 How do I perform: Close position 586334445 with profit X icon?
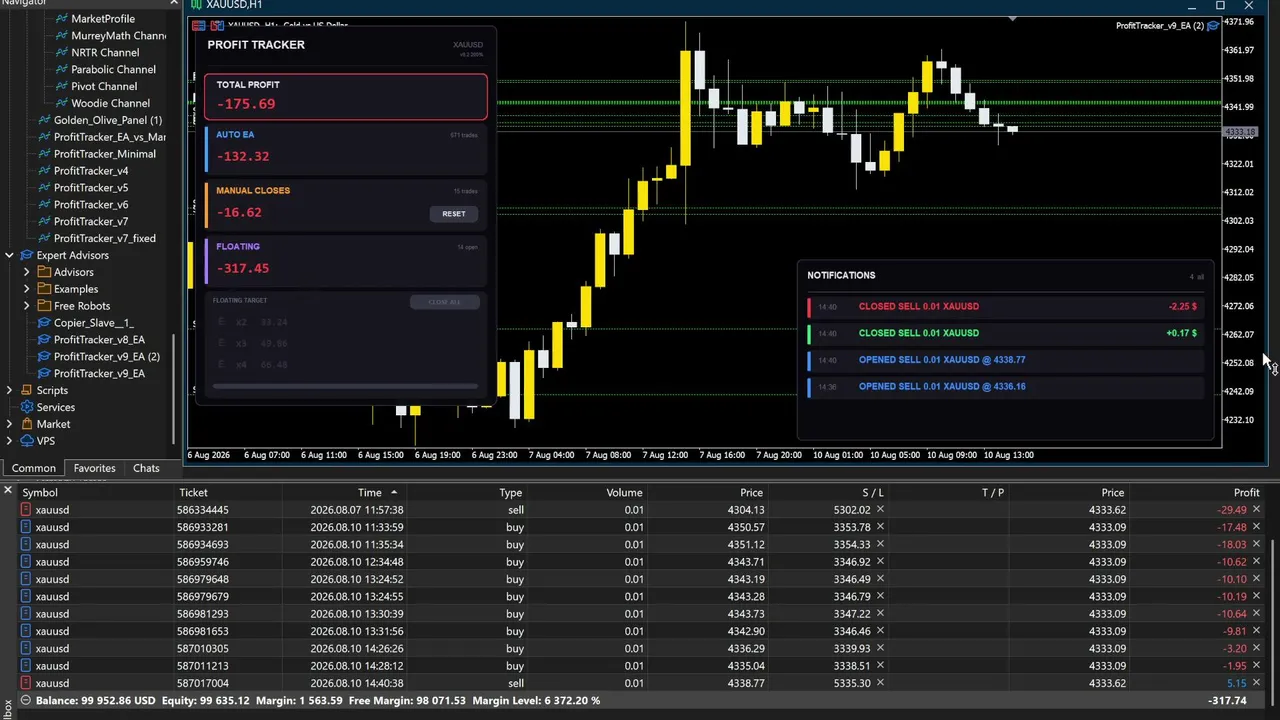coord(1256,510)
